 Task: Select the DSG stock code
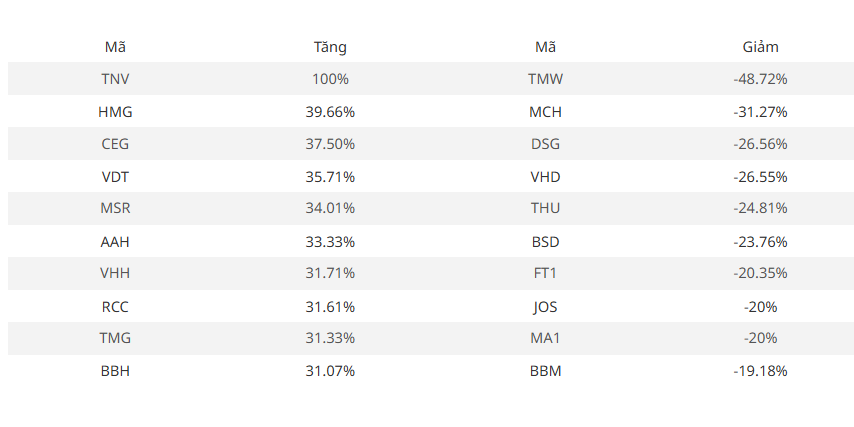click(545, 144)
